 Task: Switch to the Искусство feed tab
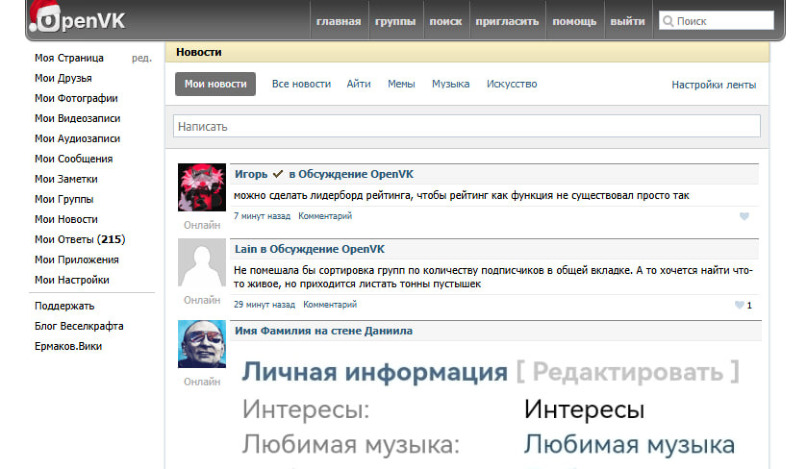tap(512, 84)
